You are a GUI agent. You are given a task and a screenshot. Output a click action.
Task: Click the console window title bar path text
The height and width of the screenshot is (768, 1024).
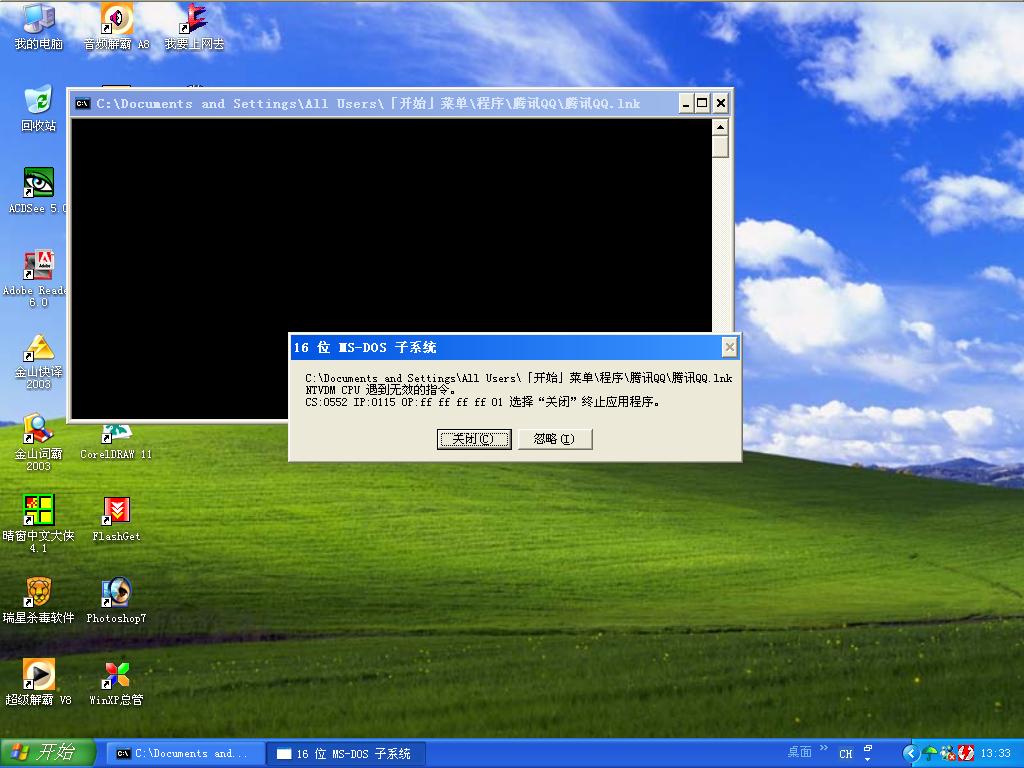(x=368, y=103)
